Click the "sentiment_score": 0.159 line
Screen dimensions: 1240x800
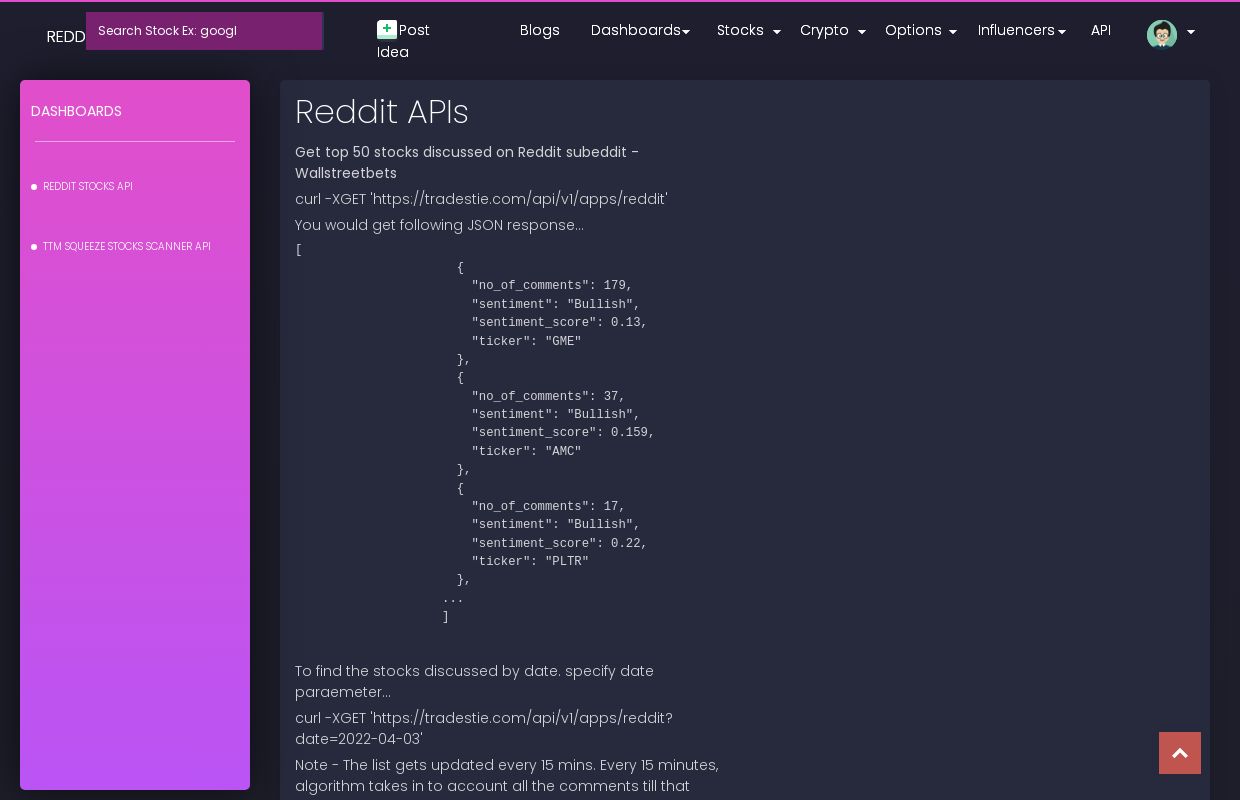[563, 433]
